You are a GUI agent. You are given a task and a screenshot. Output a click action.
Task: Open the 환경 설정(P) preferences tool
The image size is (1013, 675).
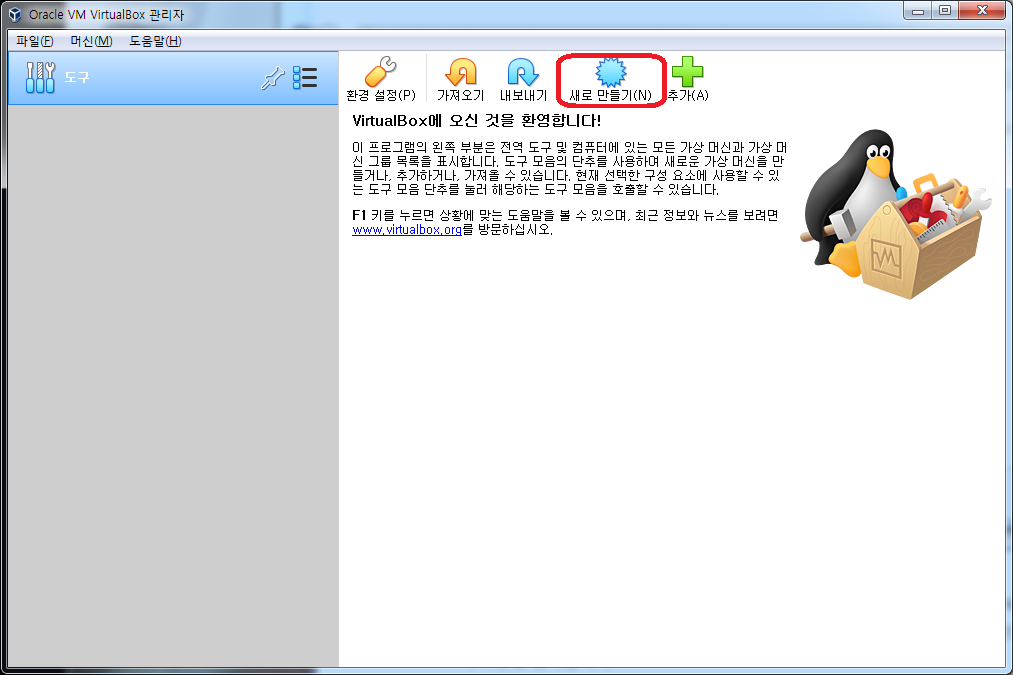pyautogui.click(x=381, y=79)
